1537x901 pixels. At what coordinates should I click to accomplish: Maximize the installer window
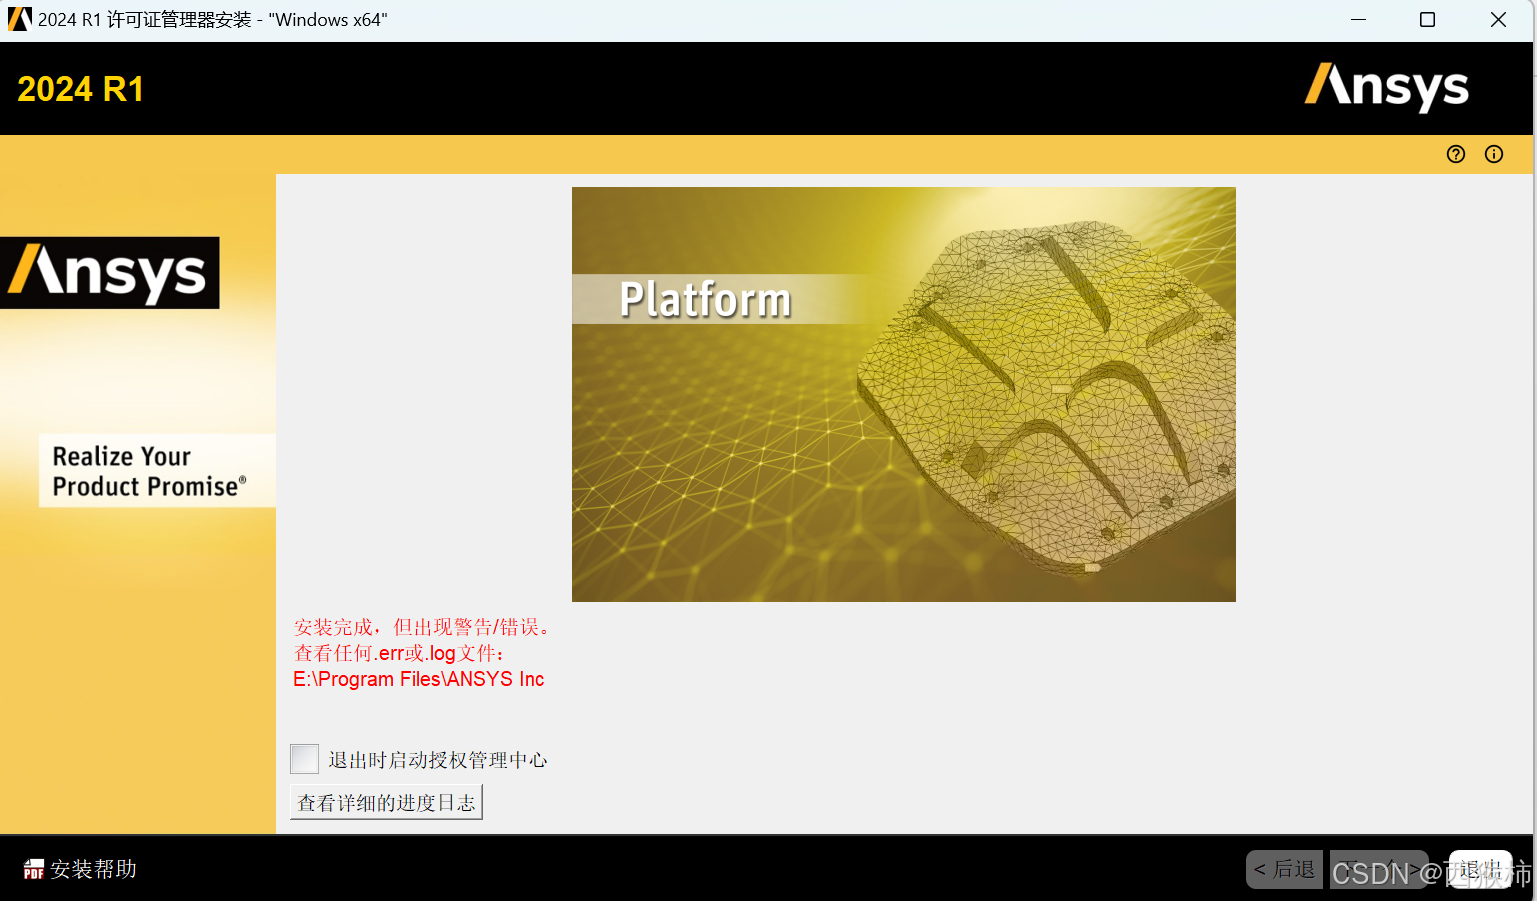click(1428, 19)
